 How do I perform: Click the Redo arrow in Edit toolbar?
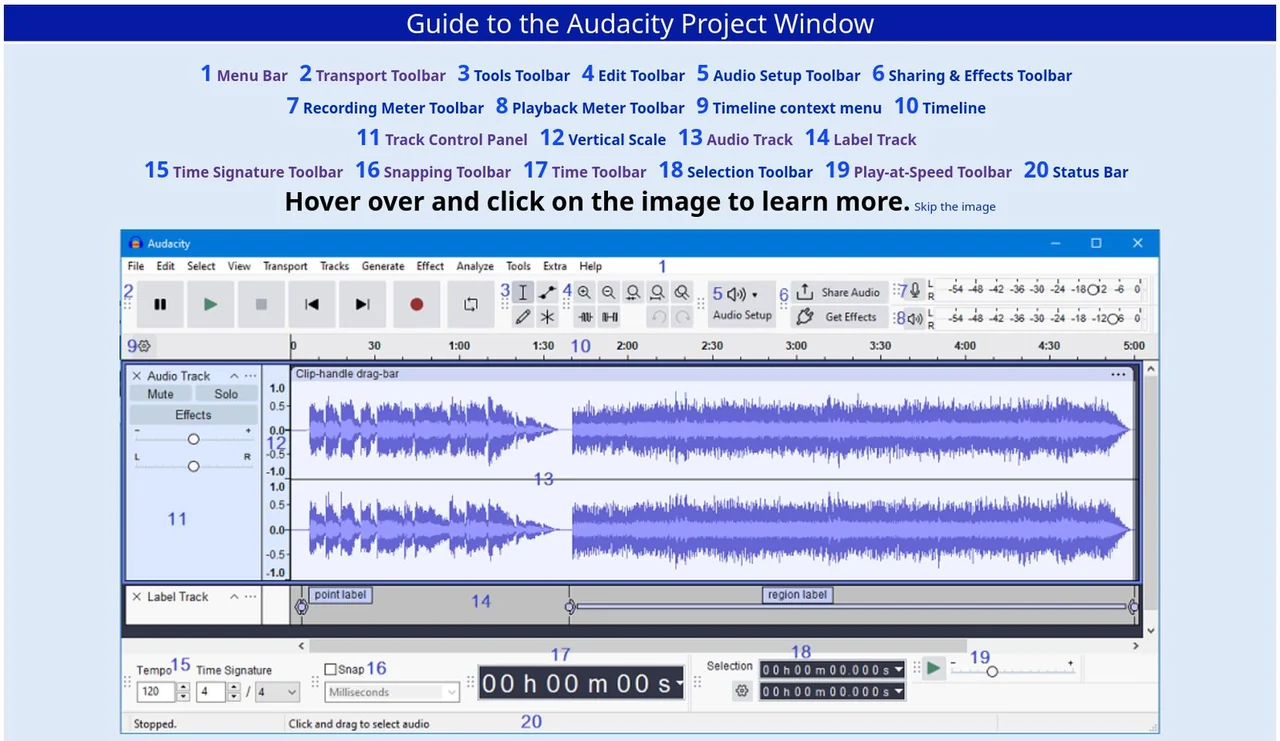pyautogui.click(x=682, y=317)
